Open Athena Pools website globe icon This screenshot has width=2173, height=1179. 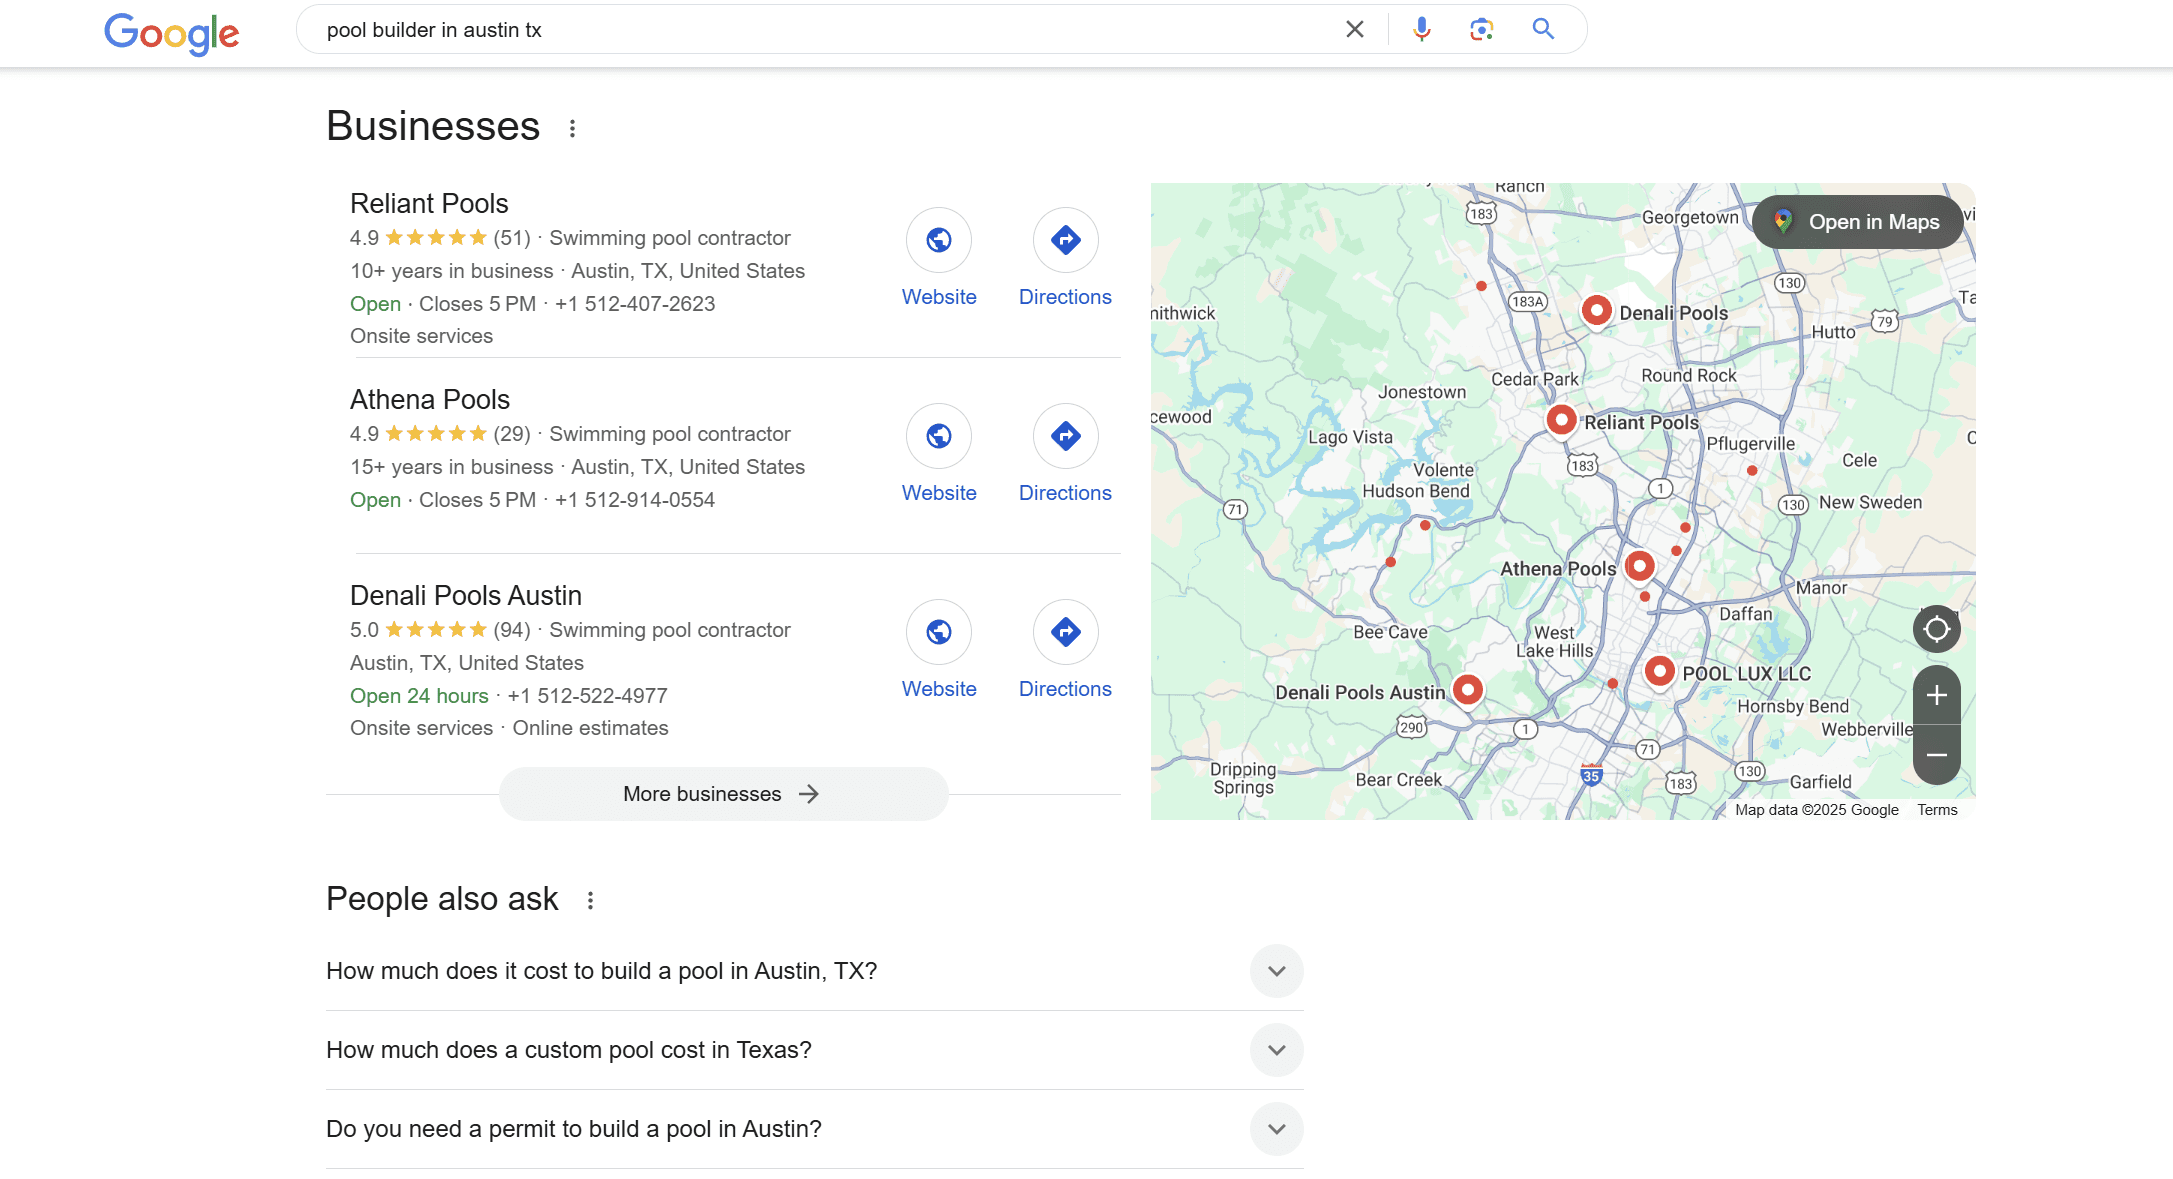click(x=939, y=436)
